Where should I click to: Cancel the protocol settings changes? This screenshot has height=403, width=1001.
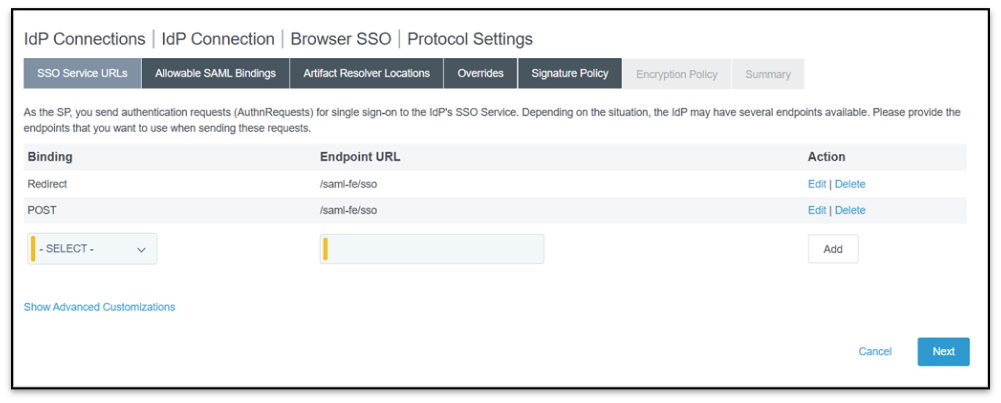tap(875, 351)
